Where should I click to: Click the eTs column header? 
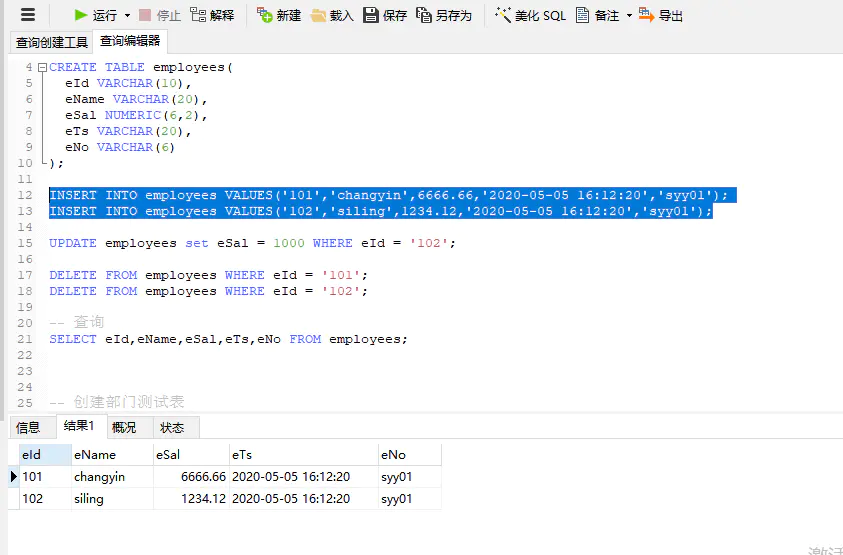(x=304, y=455)
